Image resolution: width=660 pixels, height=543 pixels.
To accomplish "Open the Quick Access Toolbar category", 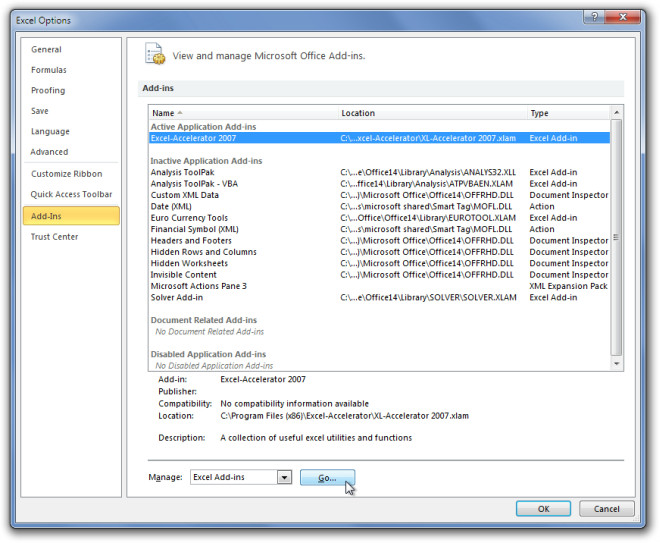I will (x=71, y=194).
